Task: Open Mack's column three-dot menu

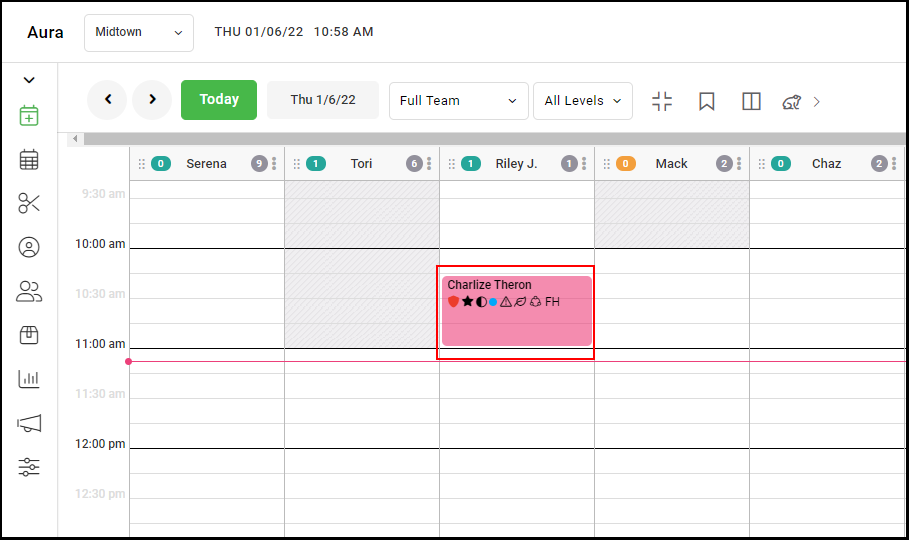Action: 739,164
